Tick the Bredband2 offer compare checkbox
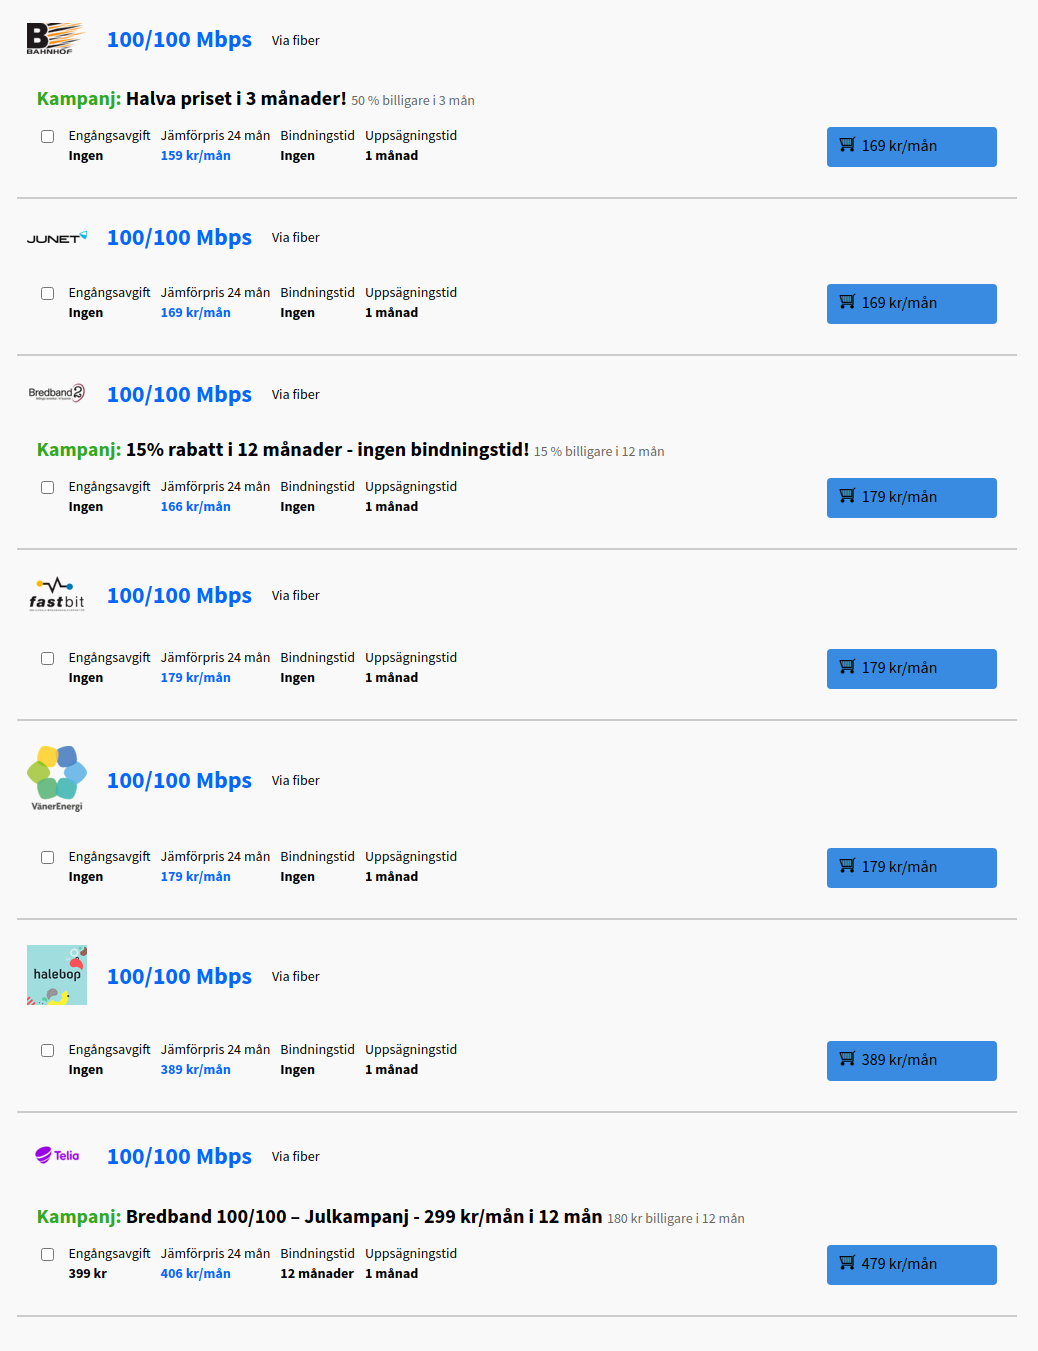The image size is (1038, 1351). coord(47,487)
